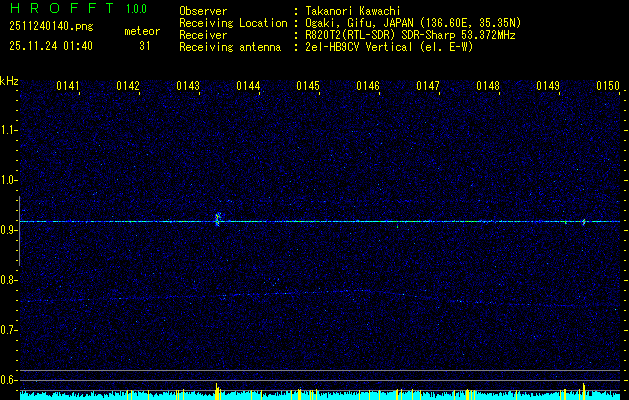Click the Receiving Location label
This screenshot has height=400, width=629.
233,23
